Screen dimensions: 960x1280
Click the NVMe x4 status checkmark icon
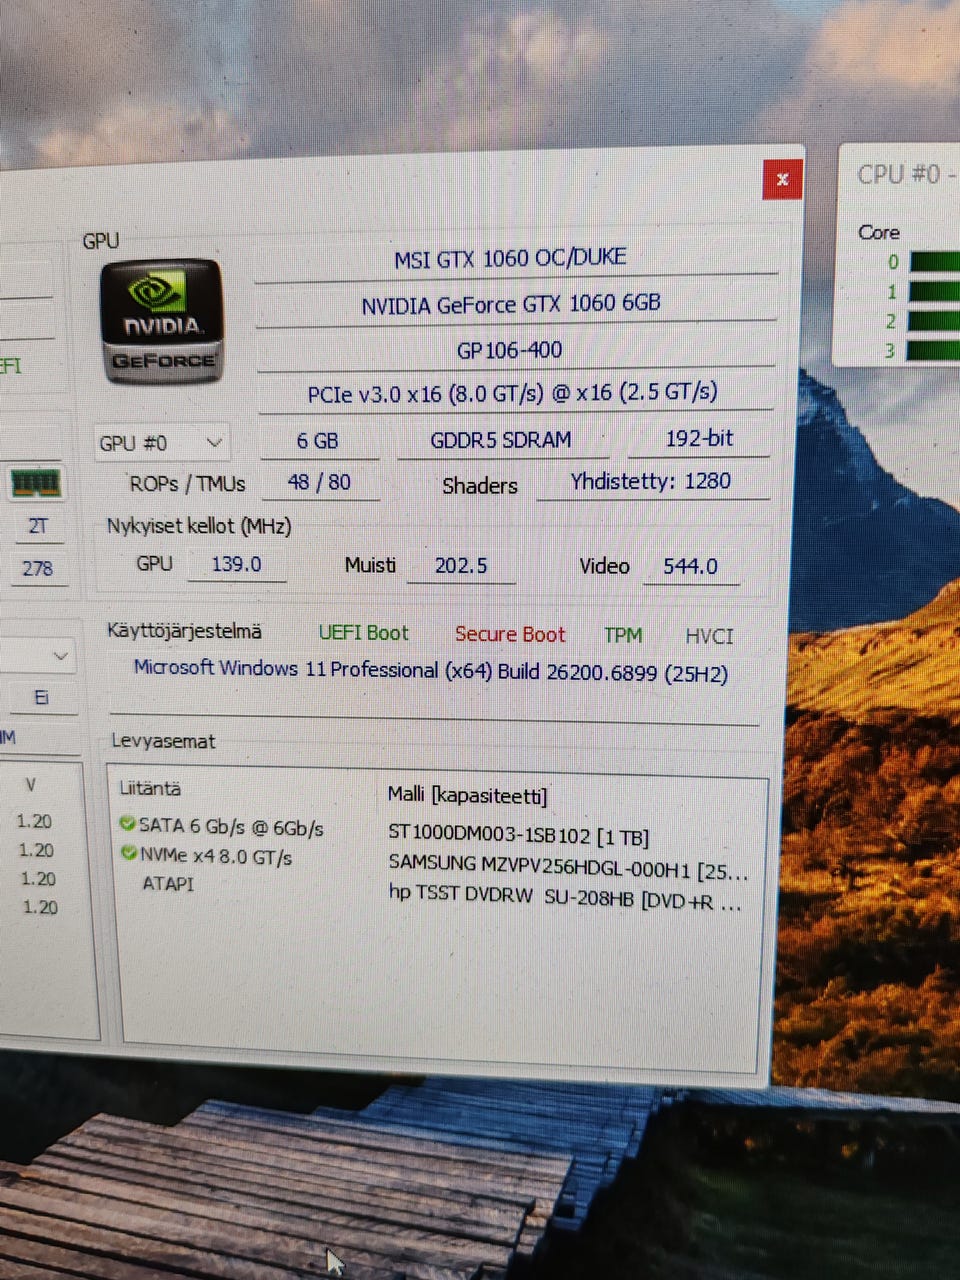(128, 854)
